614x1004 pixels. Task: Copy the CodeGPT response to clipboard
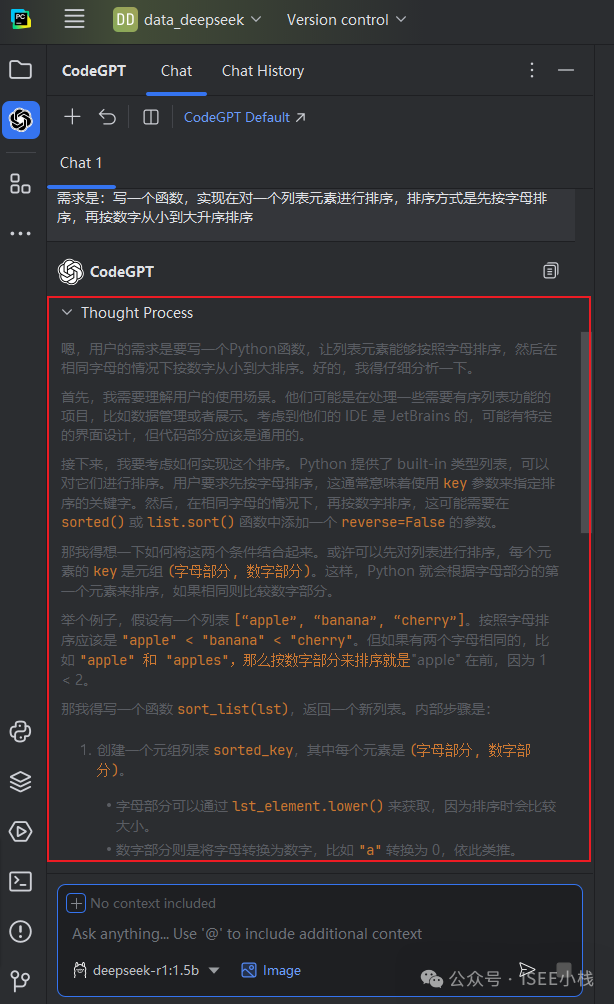point(551,271)
